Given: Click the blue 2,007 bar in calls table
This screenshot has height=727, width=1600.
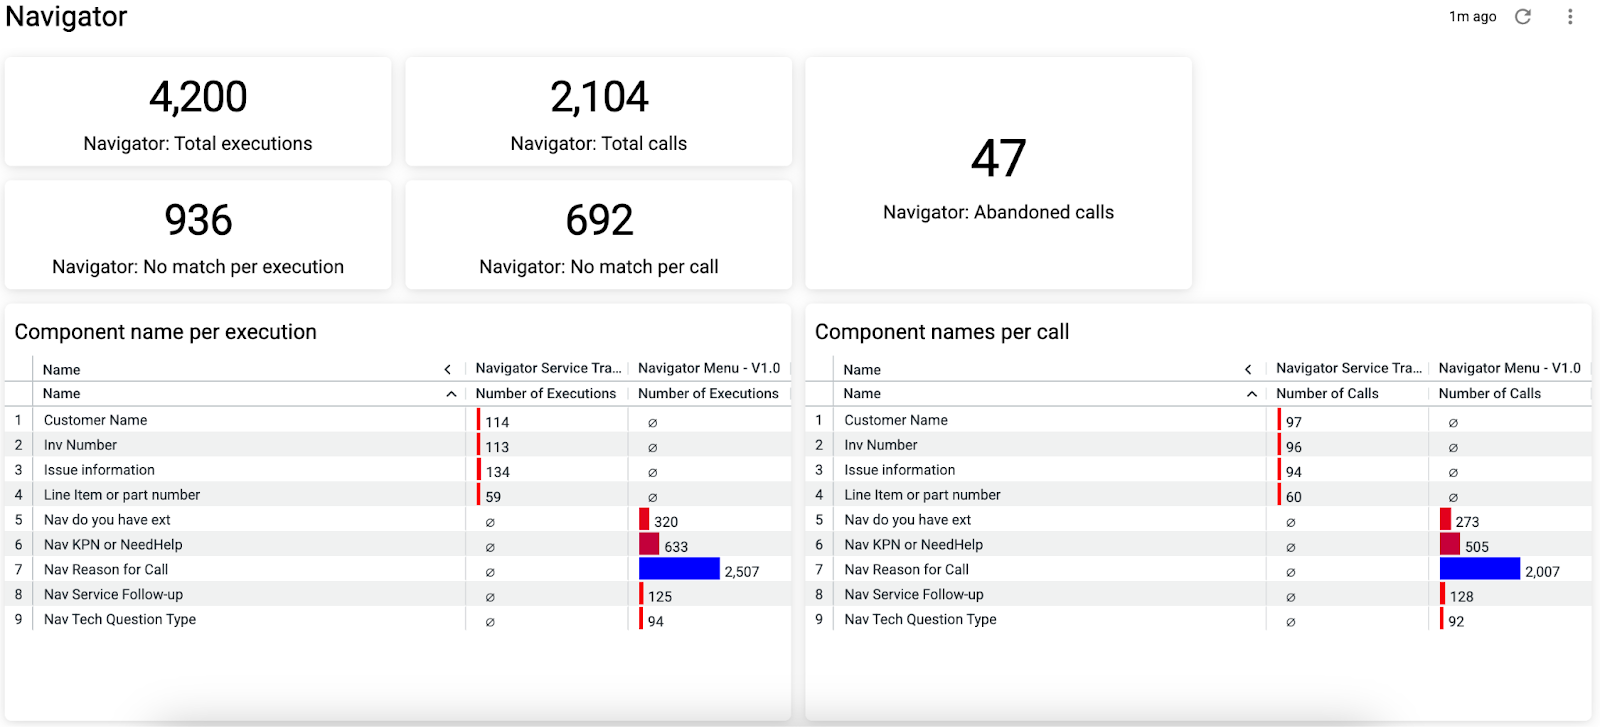Looking at the screenshot, I should point(1480,569).
